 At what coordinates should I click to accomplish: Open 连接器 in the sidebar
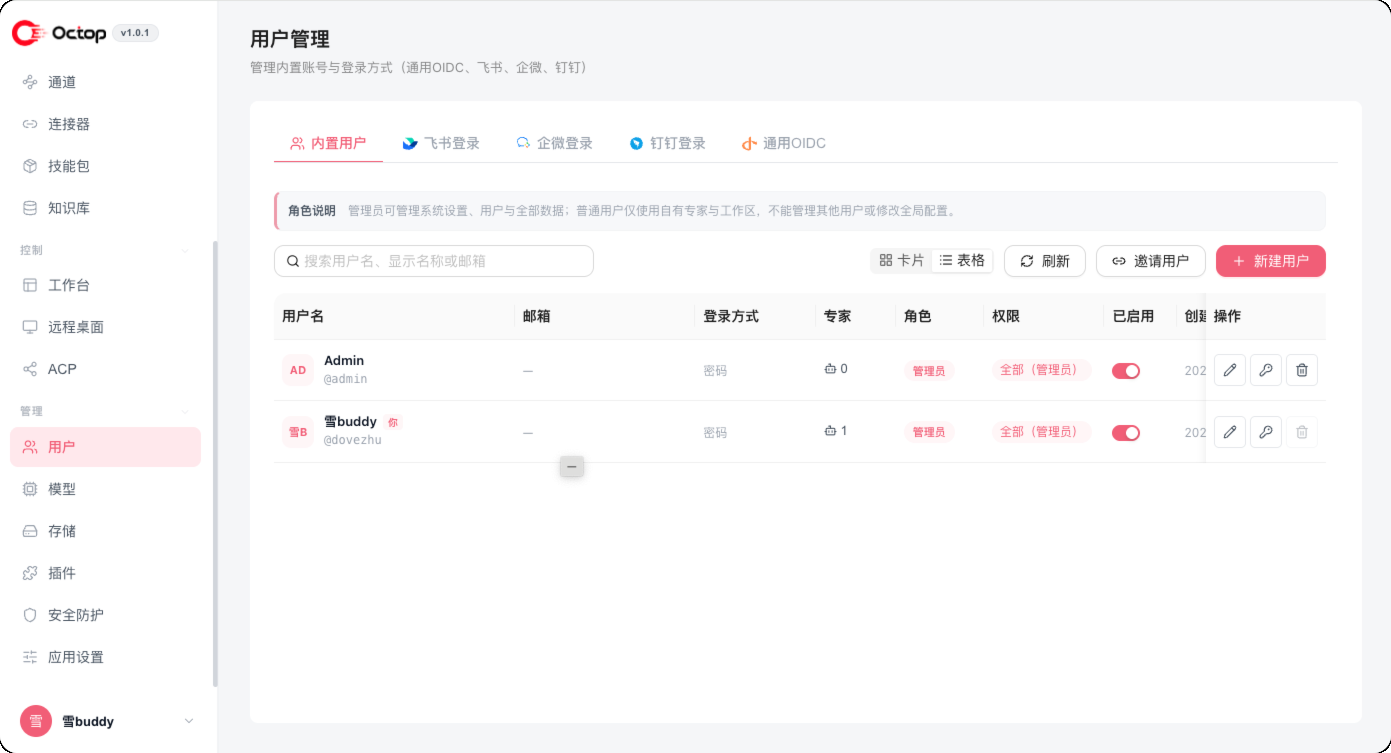(105, 124)
